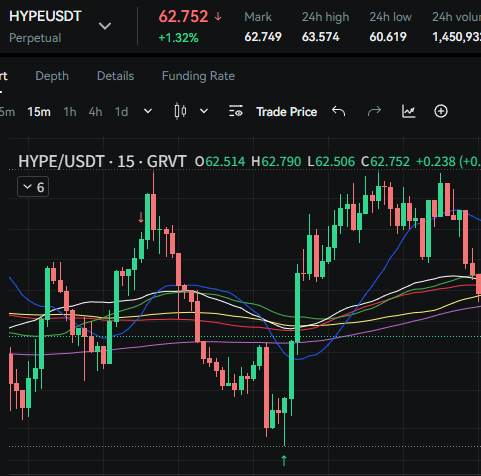Click the high value H62.790
Screen dimensions: 481x476
[276, 162]
